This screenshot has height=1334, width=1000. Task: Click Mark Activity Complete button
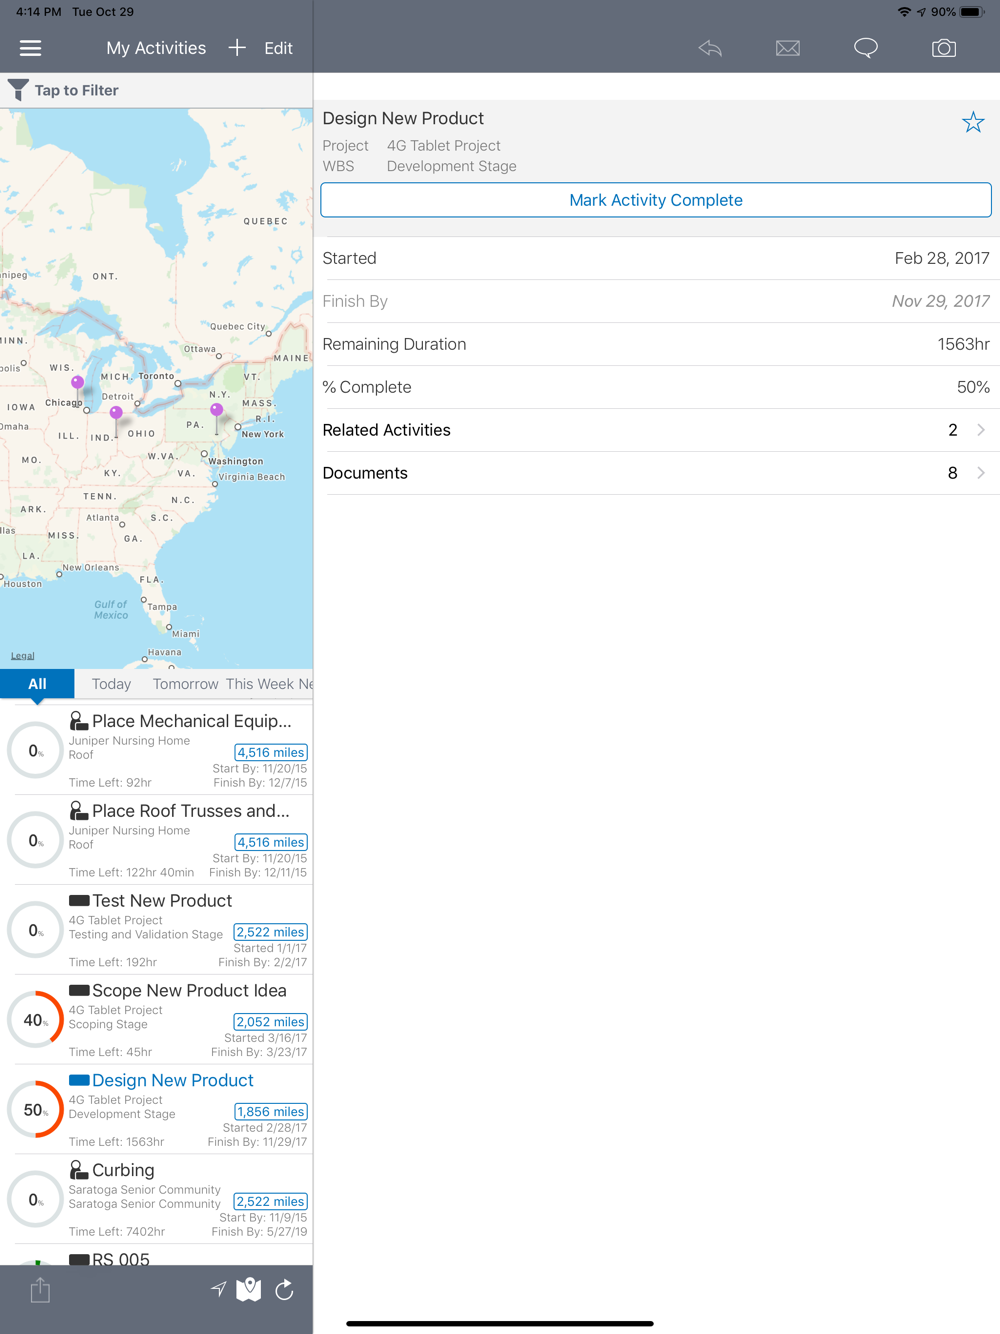pos(656,200)
